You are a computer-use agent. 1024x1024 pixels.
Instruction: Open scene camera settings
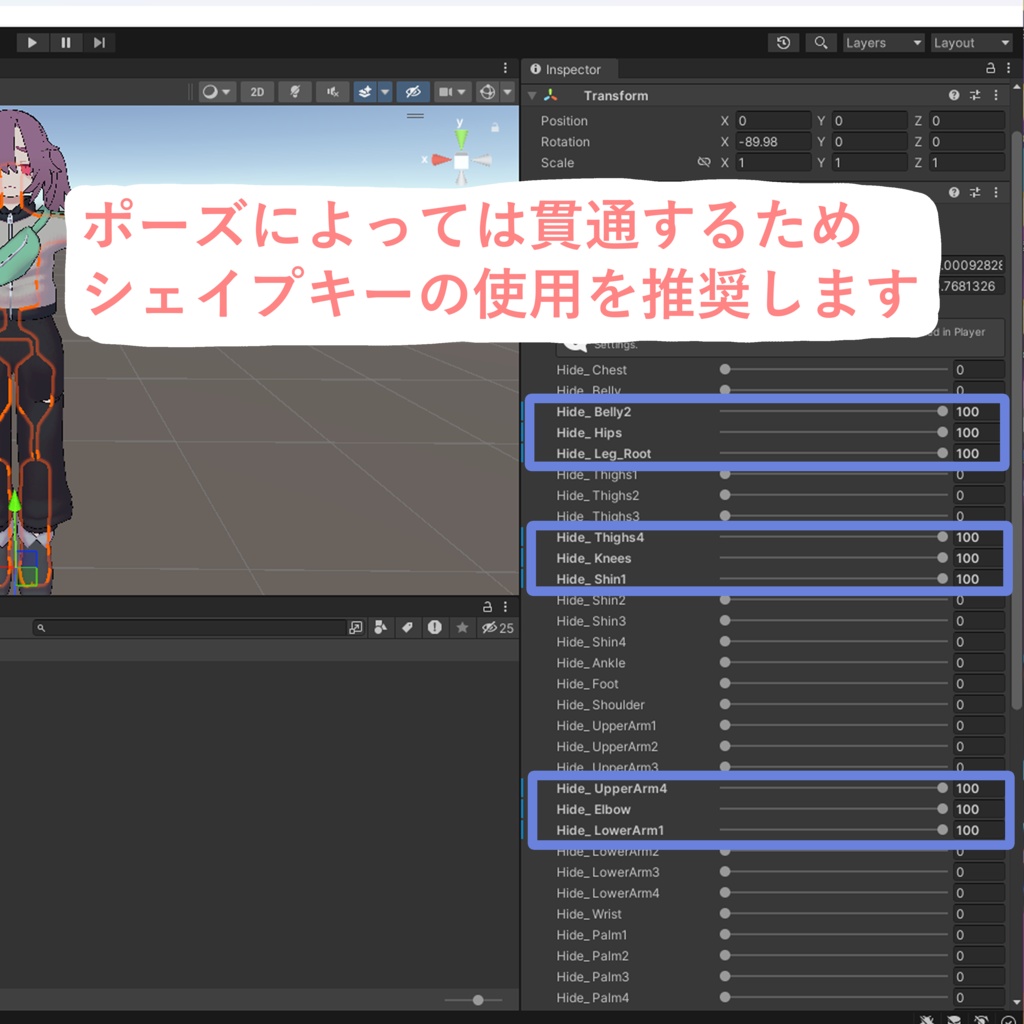[x=452, y=92]
